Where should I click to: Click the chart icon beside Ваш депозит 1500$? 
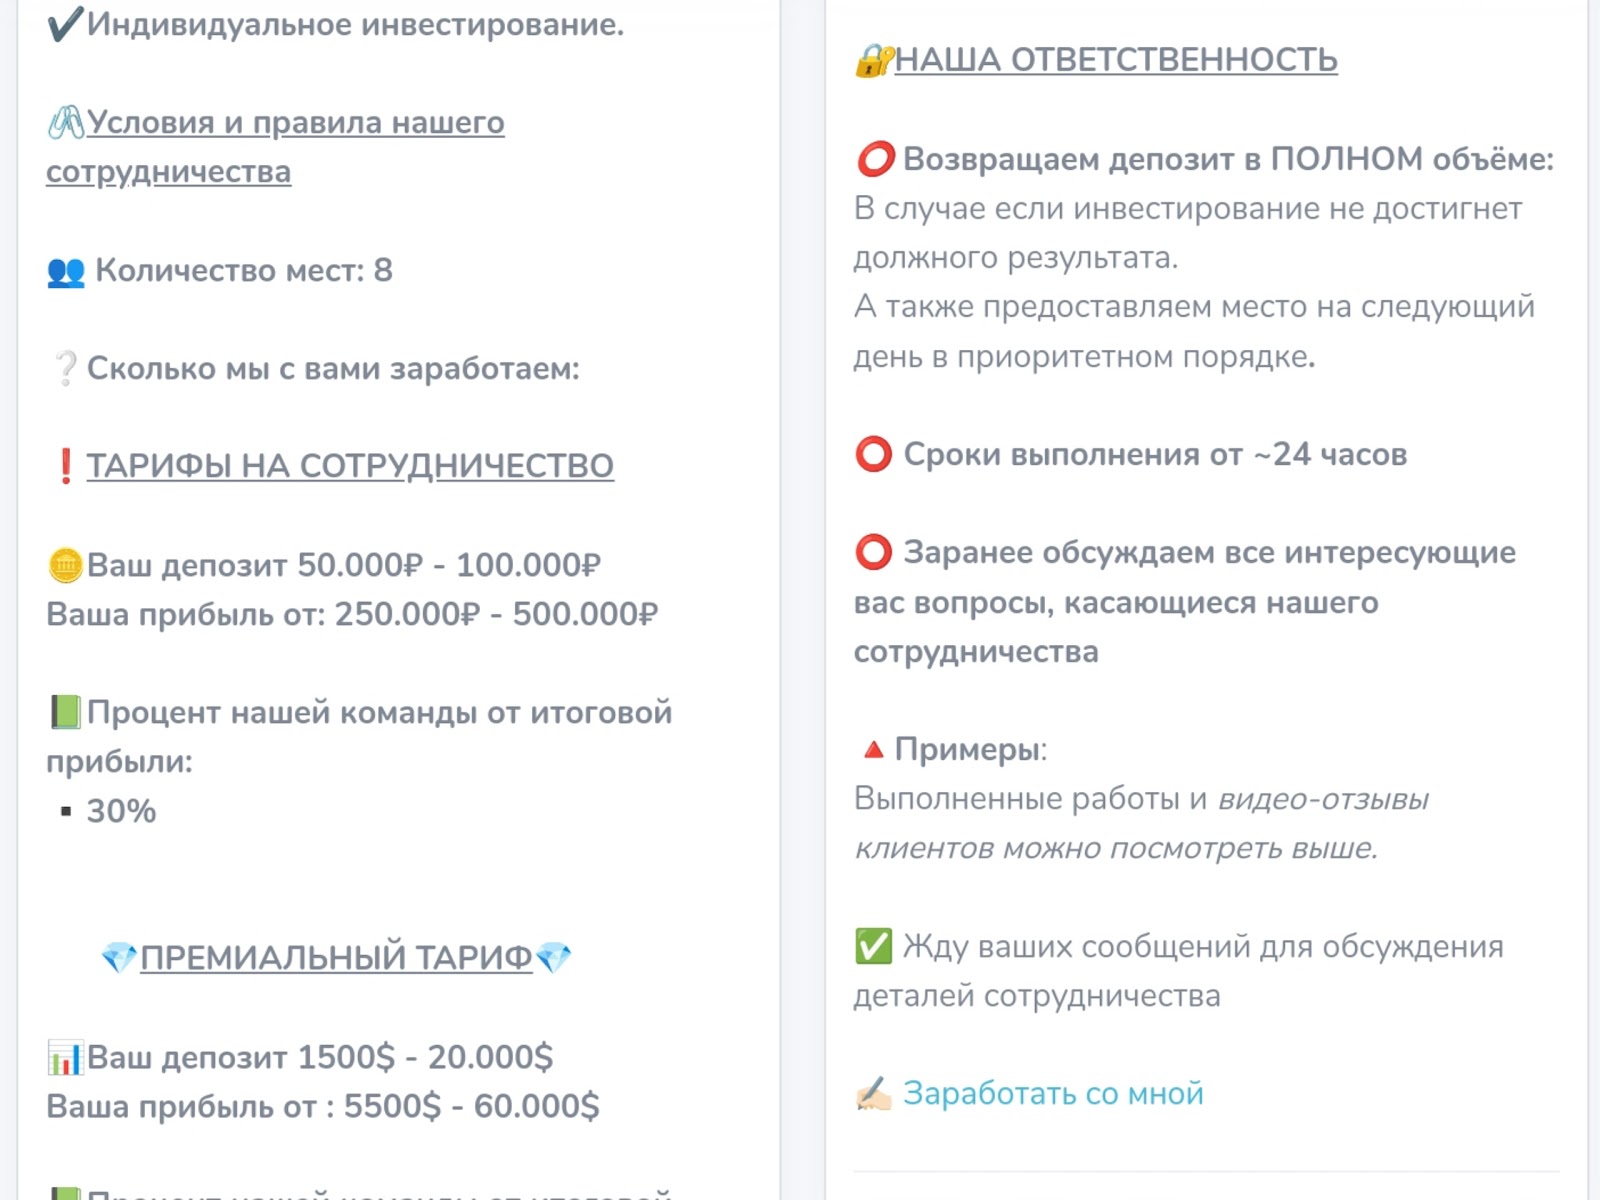point(65,1058)
